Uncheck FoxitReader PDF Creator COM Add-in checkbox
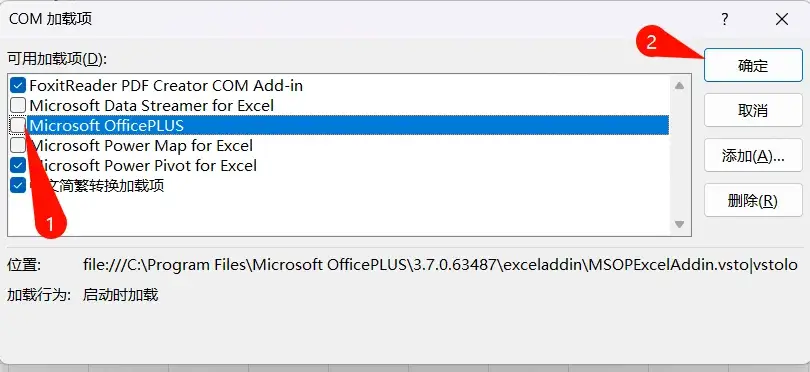810x372 pixels. coord(18,85)
